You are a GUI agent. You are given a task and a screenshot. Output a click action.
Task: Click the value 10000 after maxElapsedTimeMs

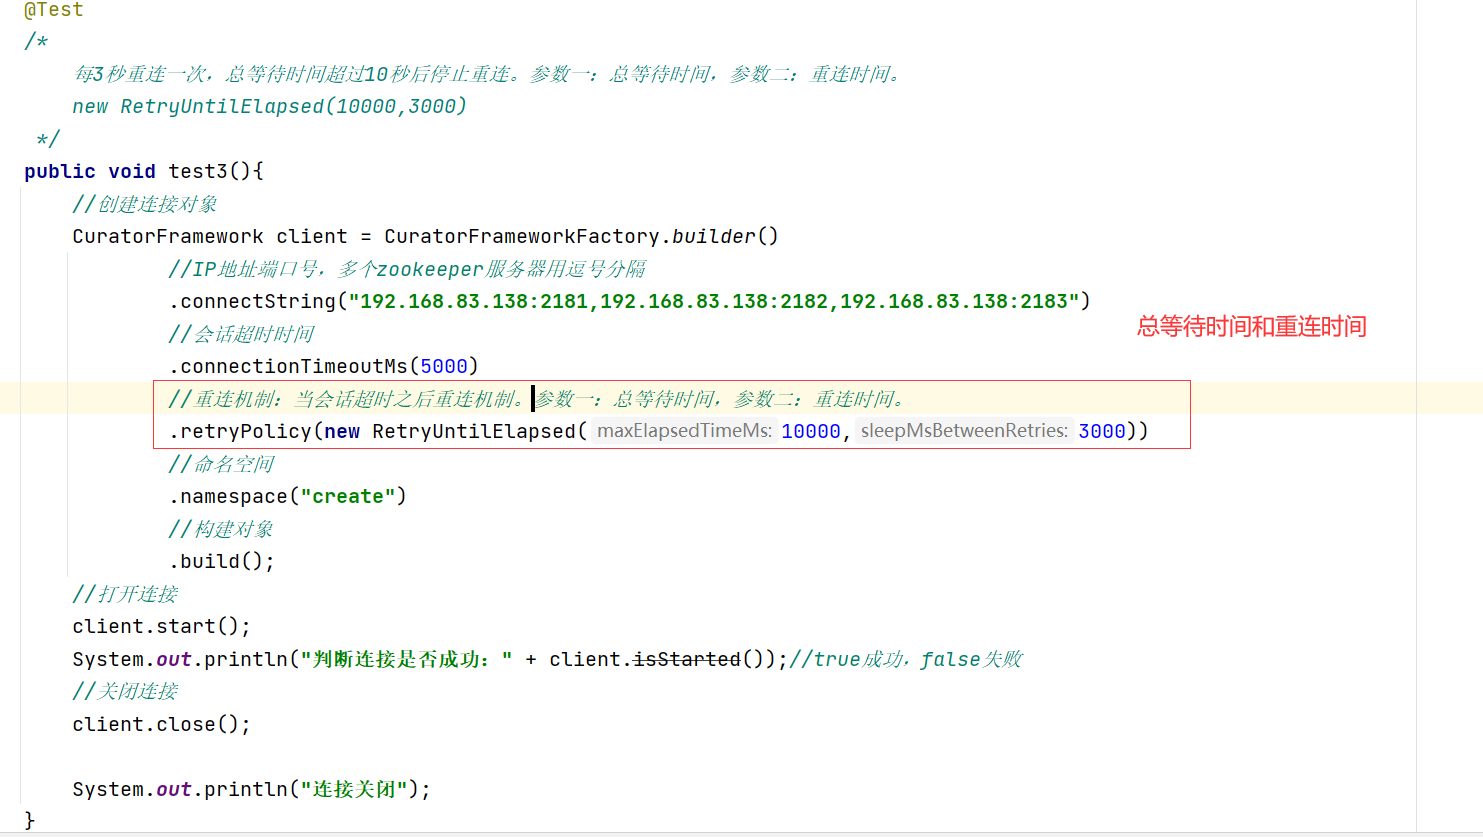(x=811, y=431)
